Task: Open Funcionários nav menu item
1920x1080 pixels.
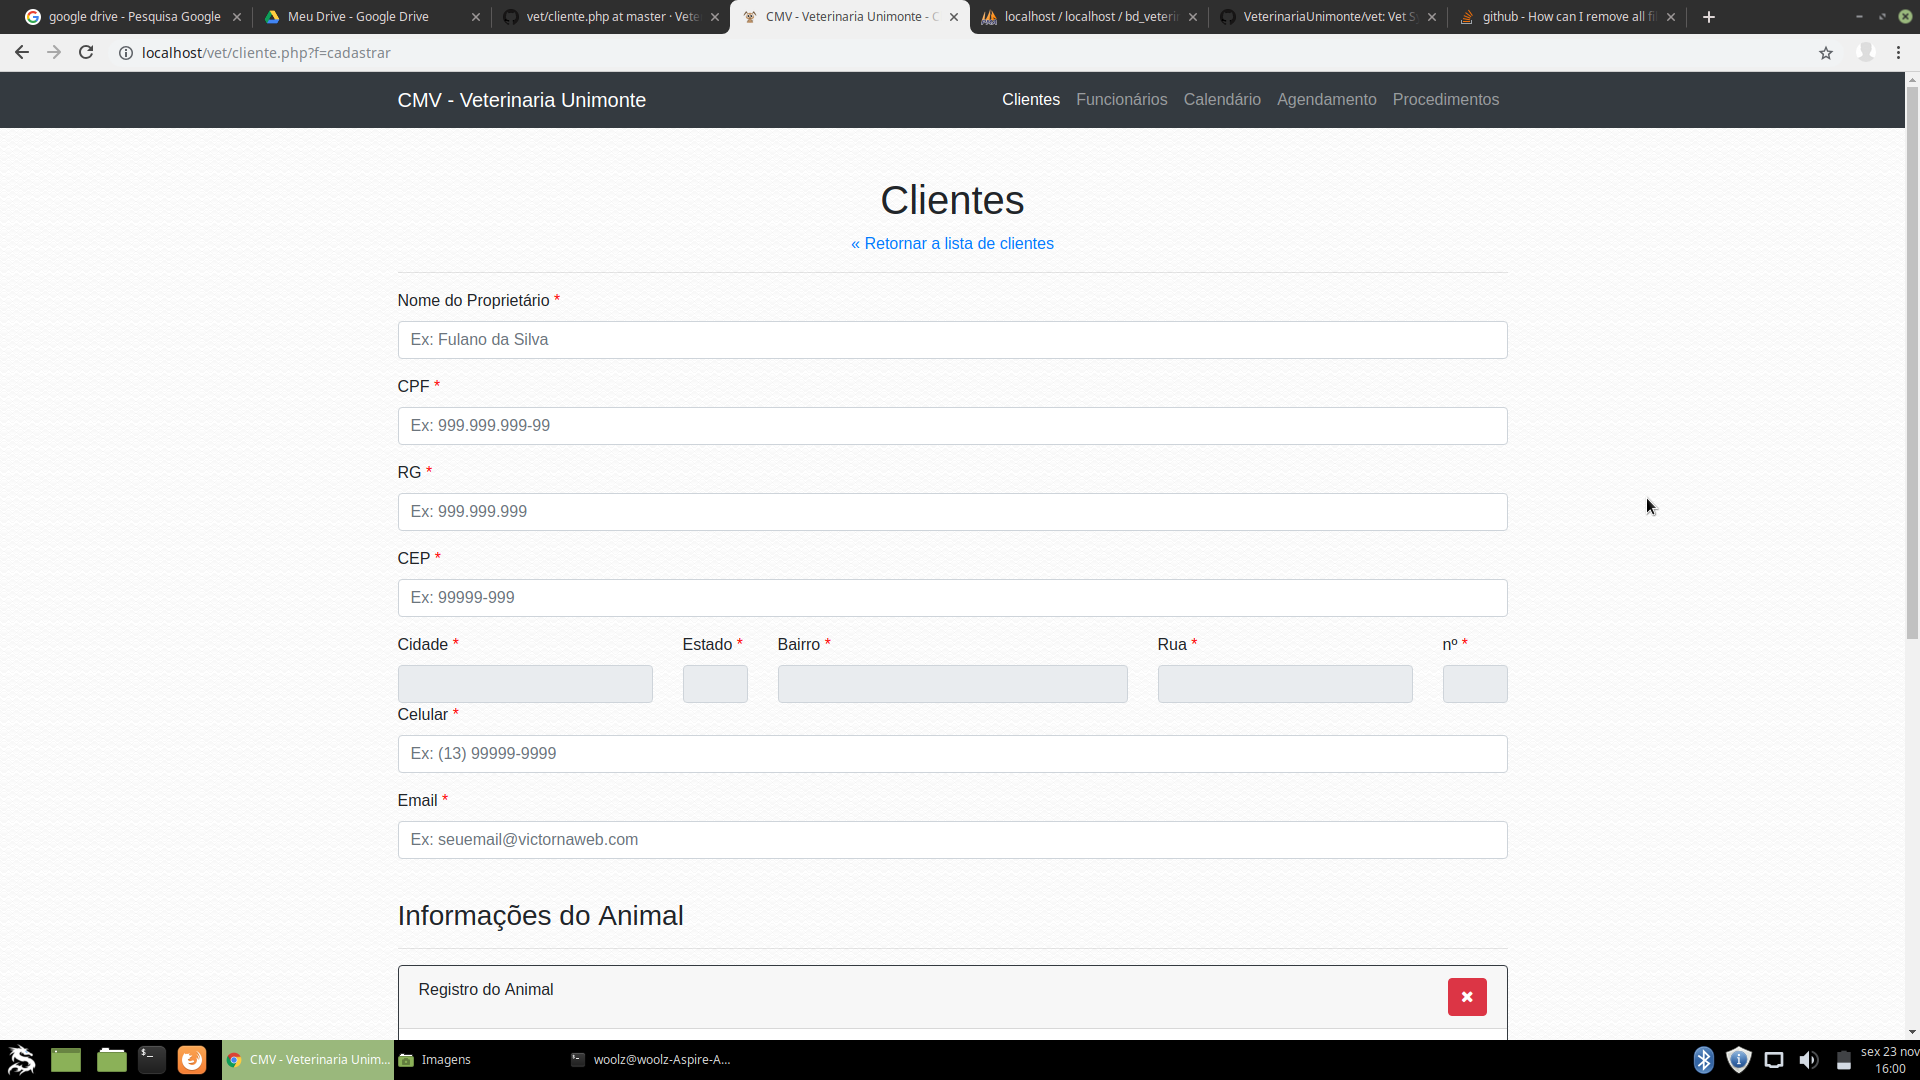Action: [x=1122, y=100]
